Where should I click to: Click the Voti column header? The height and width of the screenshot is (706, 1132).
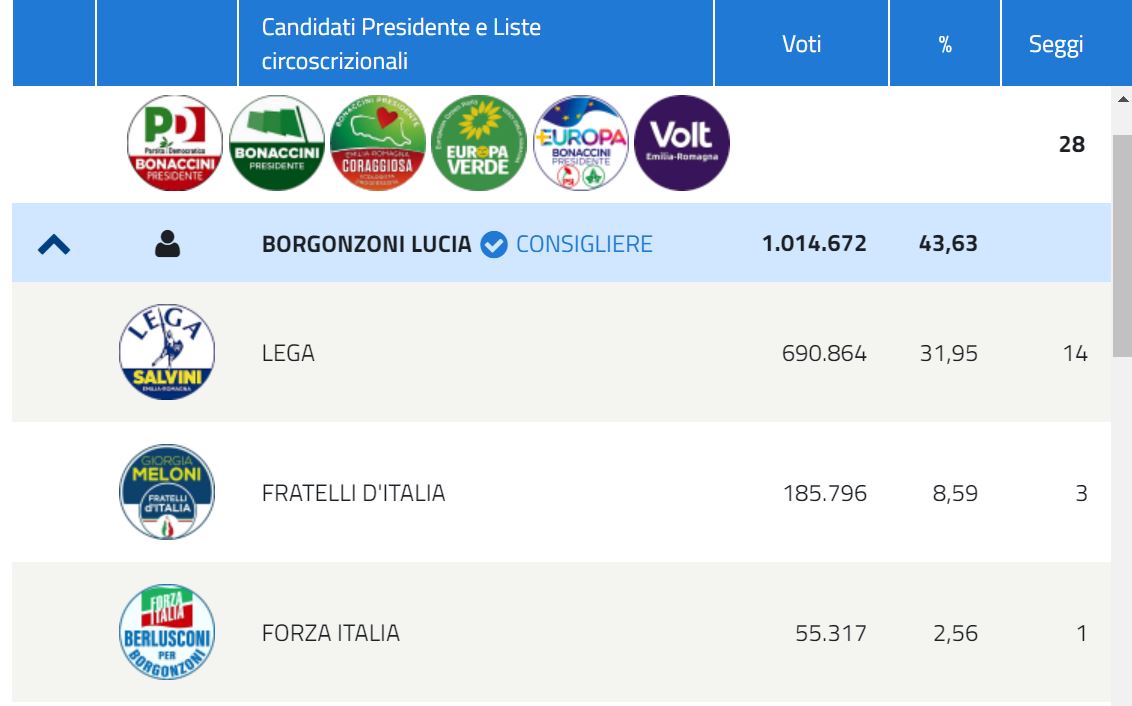(x=801, y=43)
